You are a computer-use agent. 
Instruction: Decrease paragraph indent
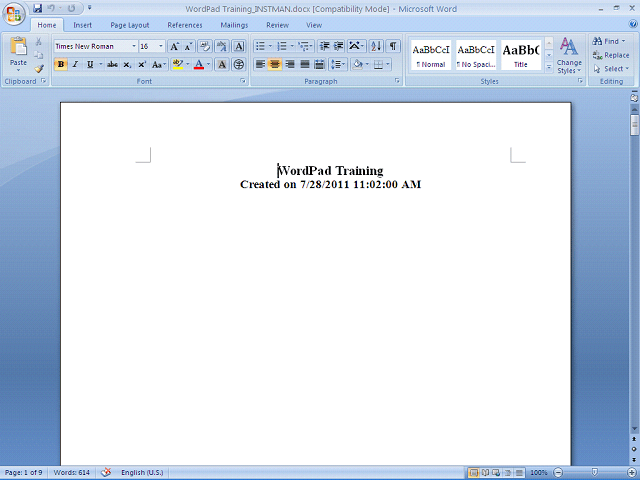[324, 47]
